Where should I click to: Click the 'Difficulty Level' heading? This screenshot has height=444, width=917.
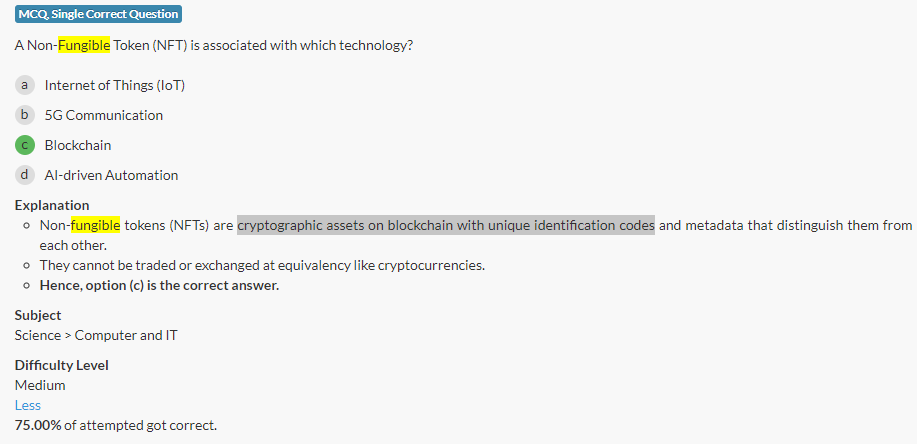(61, 365)
